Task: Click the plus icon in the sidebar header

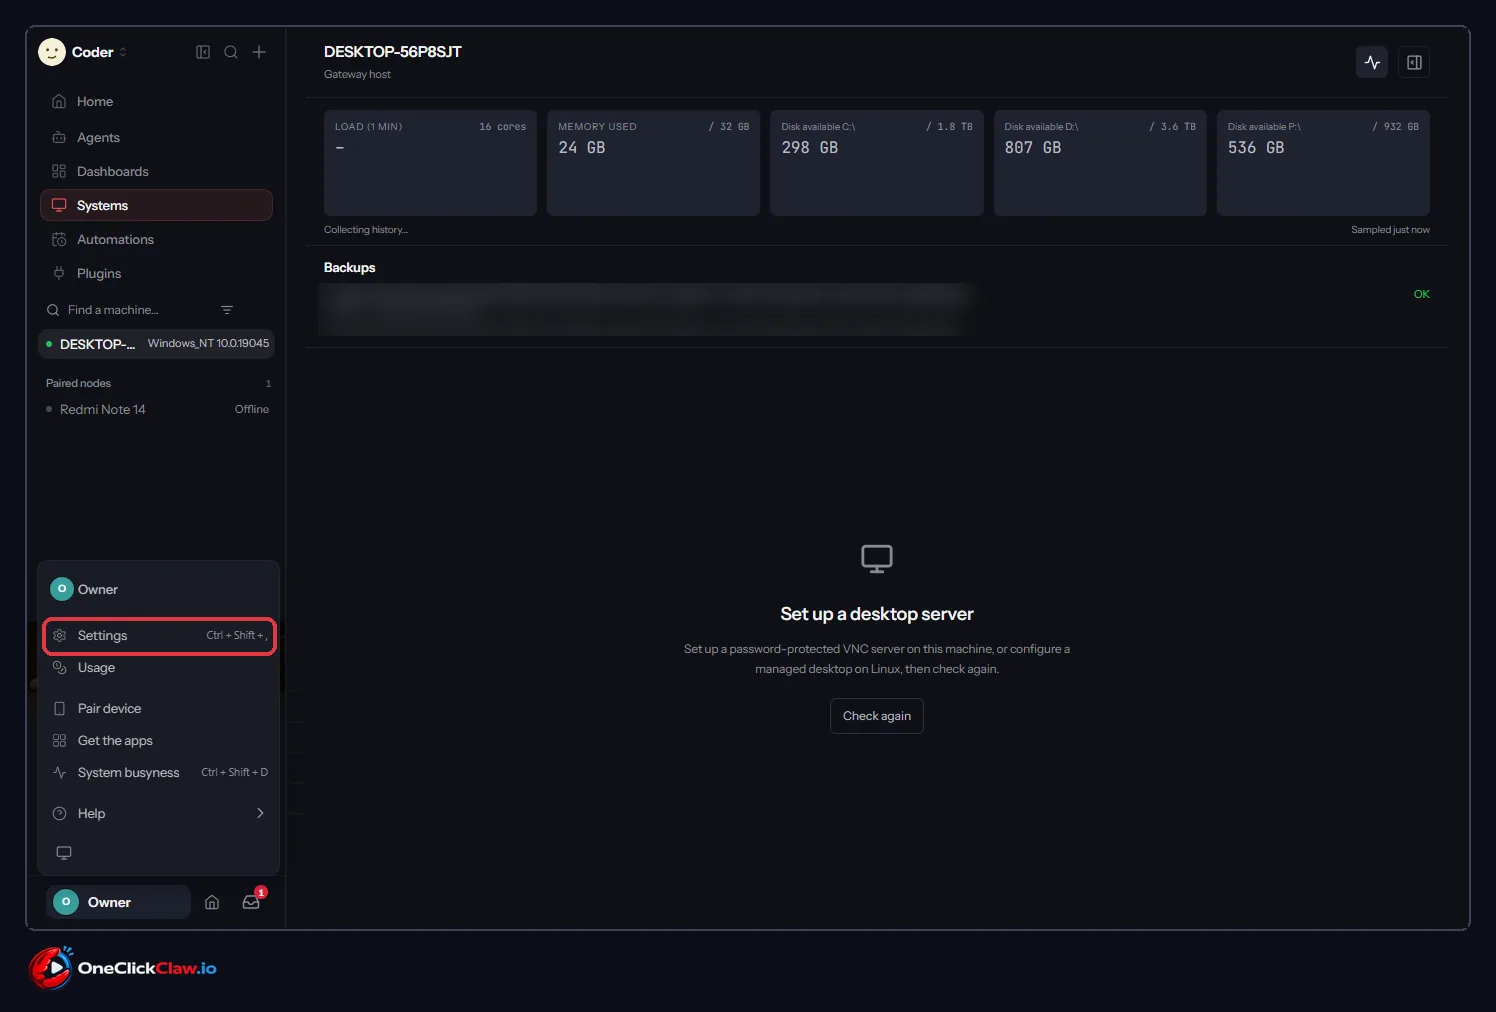Action: click(259, 52)
